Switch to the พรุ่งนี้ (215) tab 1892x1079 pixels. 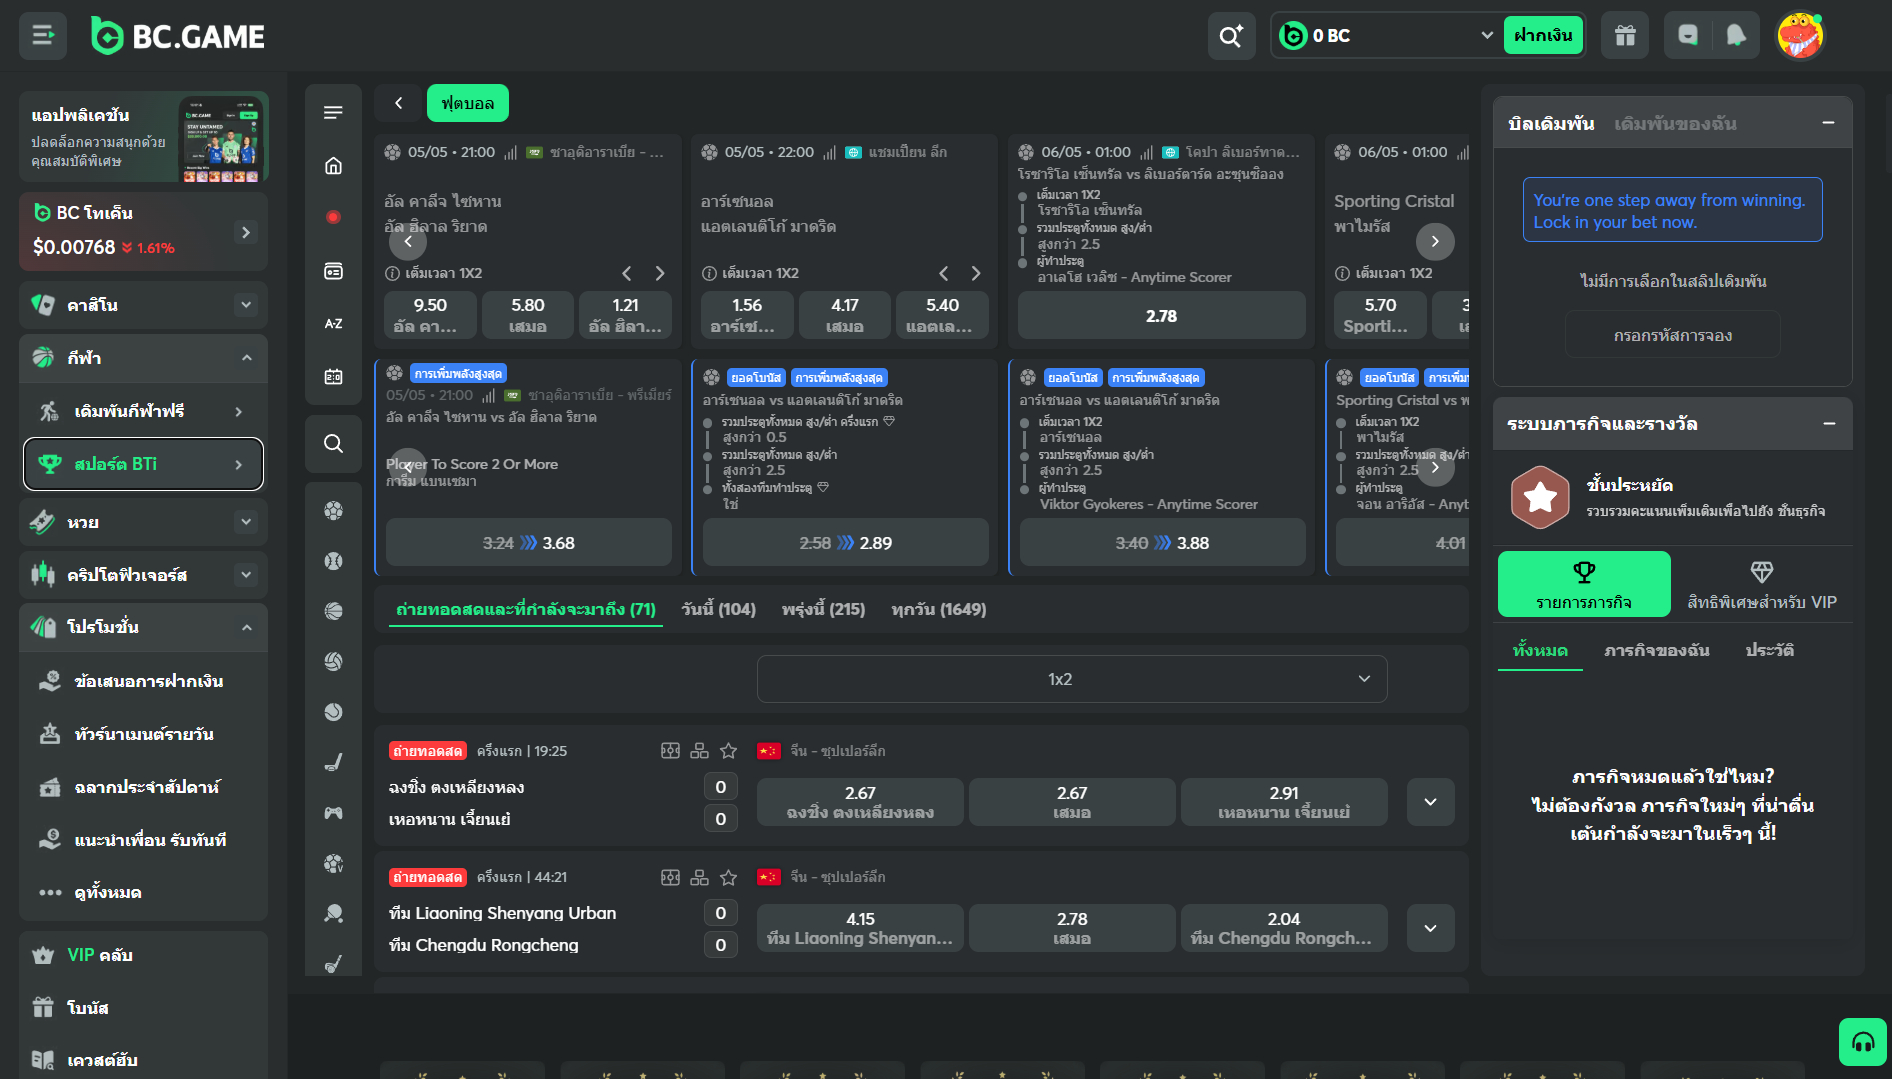(823, 609)
